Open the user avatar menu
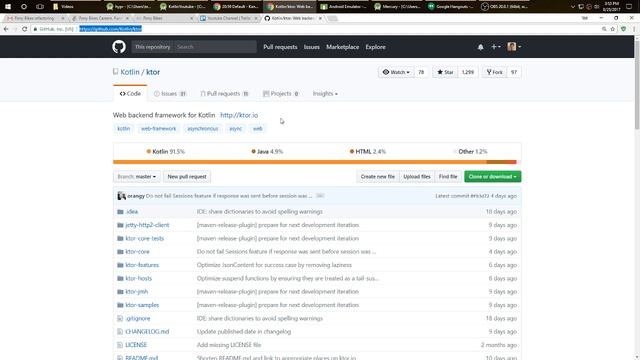The width and height of the screenshot is (640, 360). [x=514, y=47]
